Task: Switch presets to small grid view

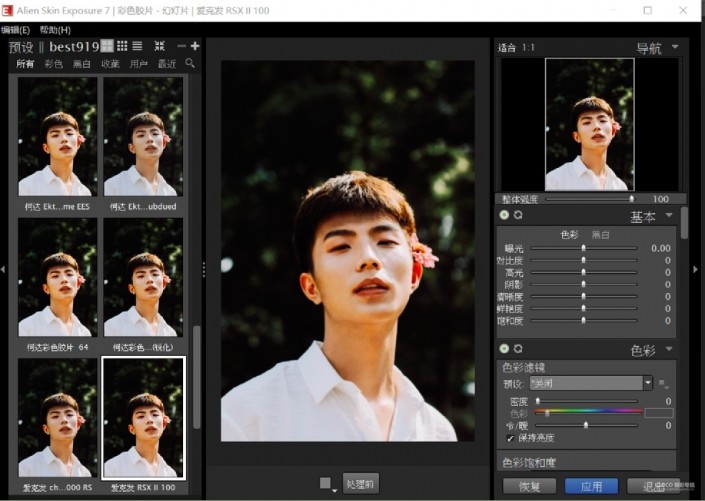Action: pos(122,46)
